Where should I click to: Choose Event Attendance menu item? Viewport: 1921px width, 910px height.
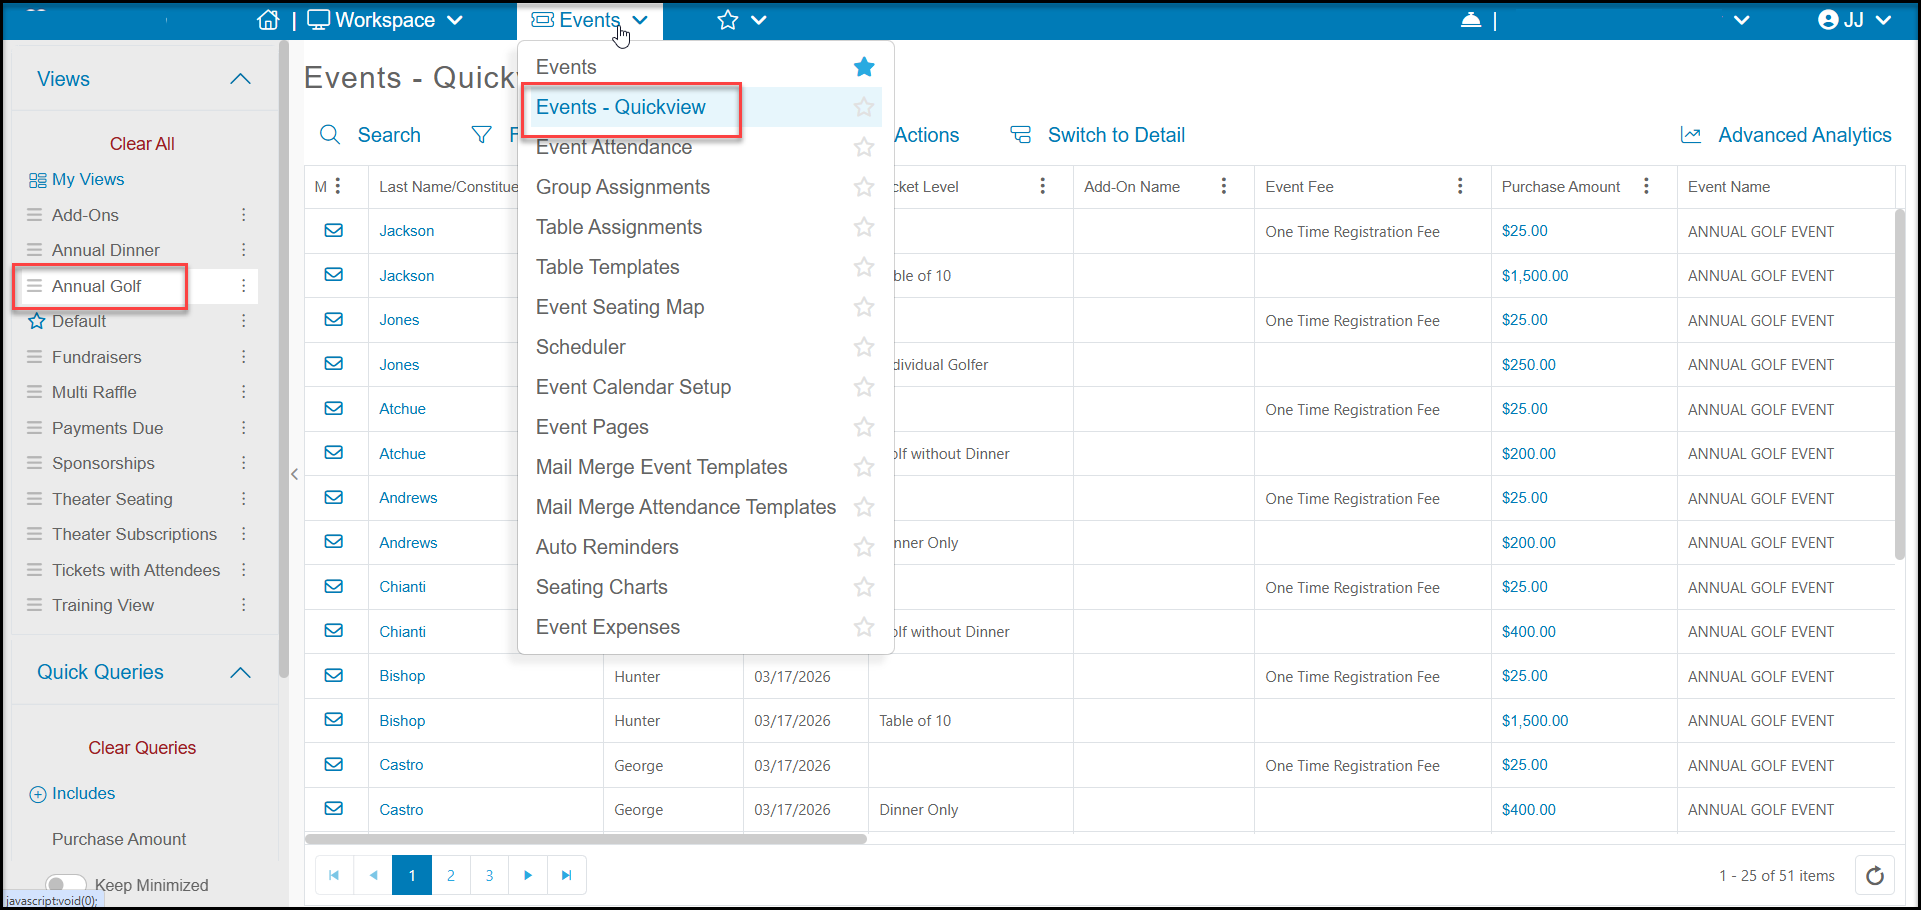point(614,147)
